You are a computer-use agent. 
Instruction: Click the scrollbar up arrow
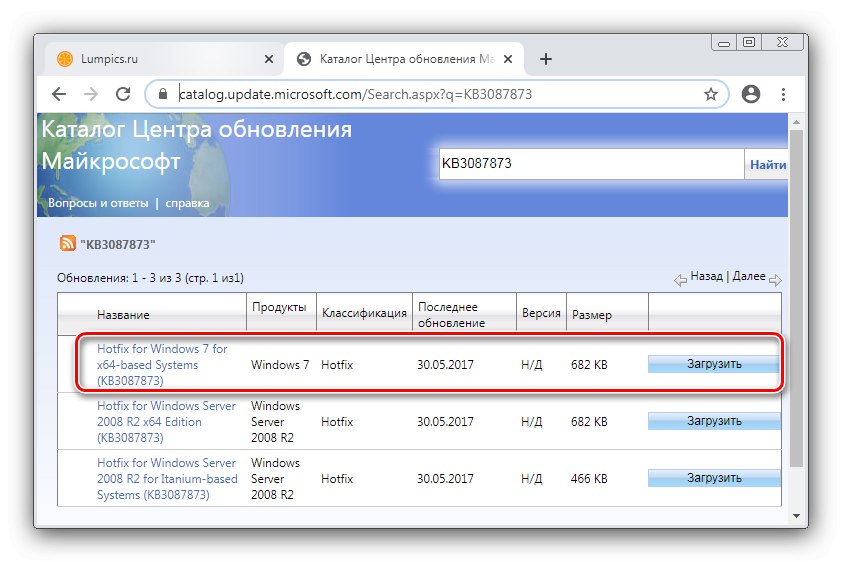[796, 122]
